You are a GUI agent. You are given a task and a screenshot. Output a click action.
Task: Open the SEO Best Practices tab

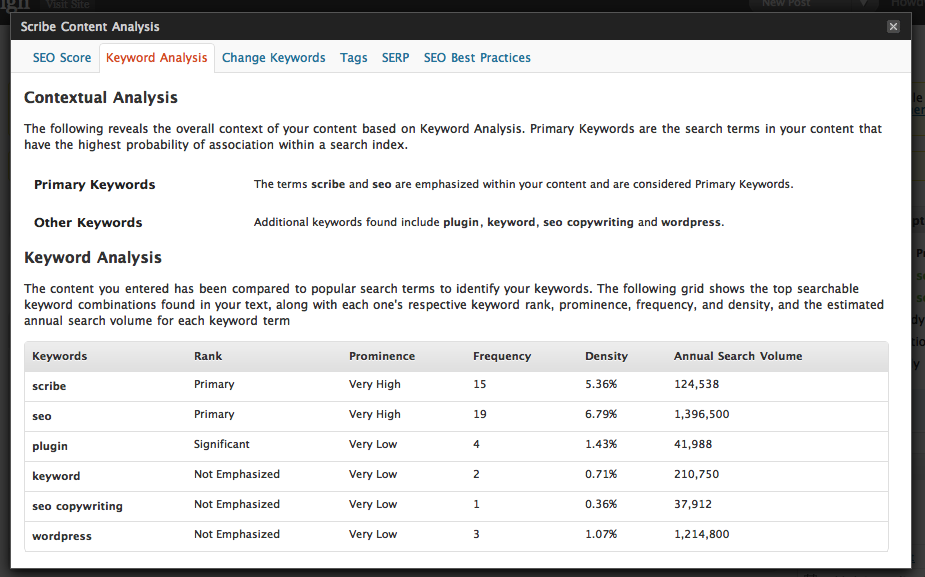477,58
